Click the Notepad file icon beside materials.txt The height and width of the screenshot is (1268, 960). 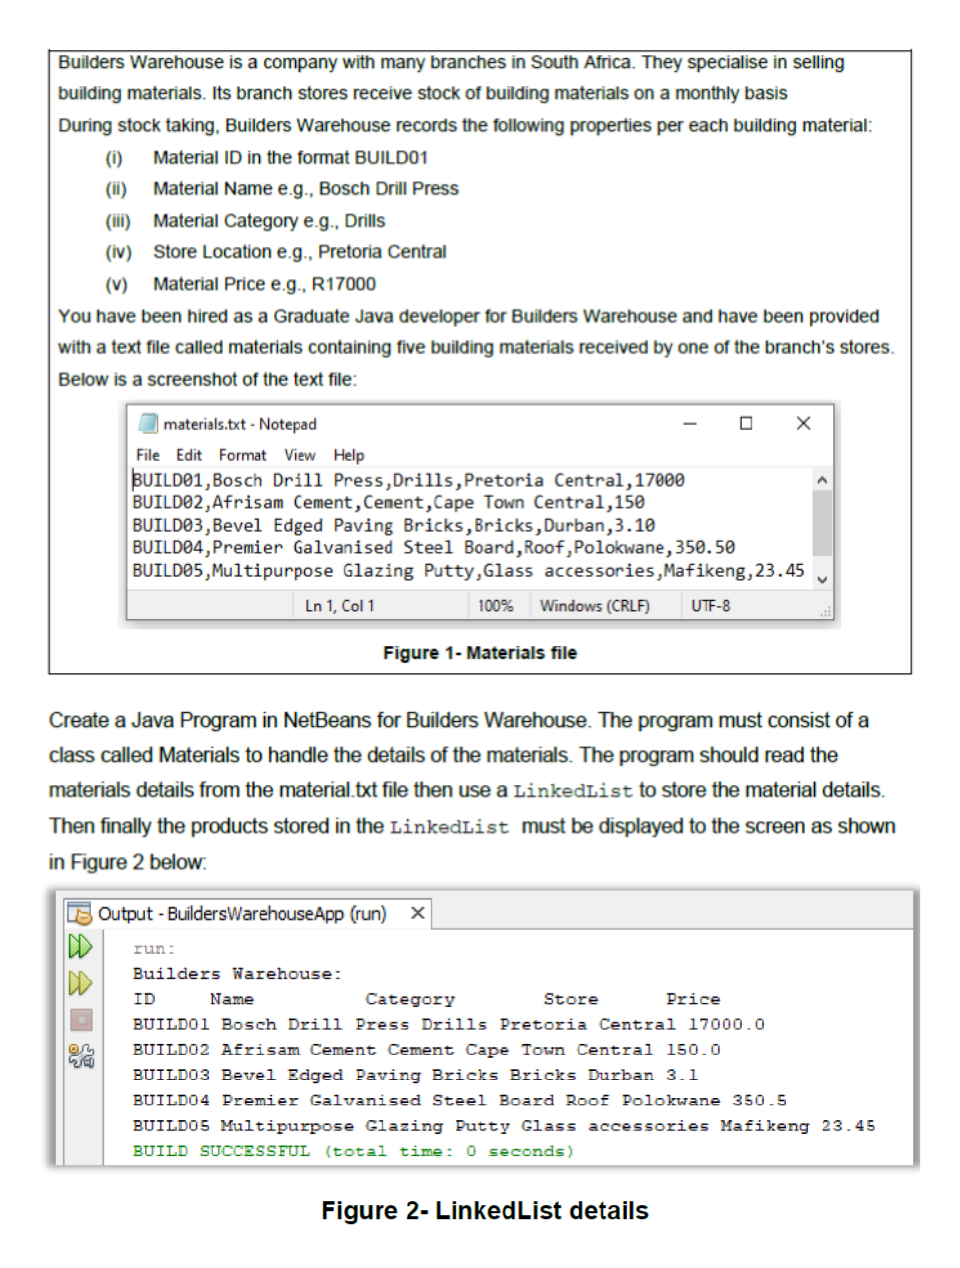click(x=148, y=423)
